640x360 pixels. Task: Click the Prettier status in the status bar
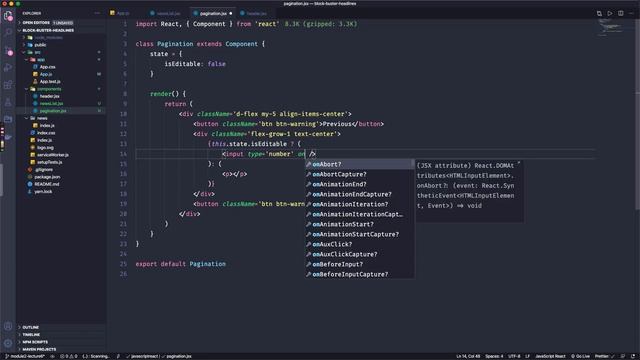click(x=604, y=356)
